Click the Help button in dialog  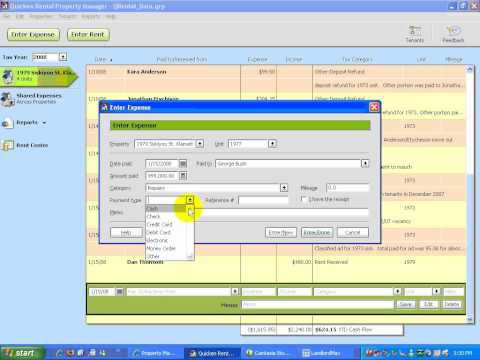[126, 232]
